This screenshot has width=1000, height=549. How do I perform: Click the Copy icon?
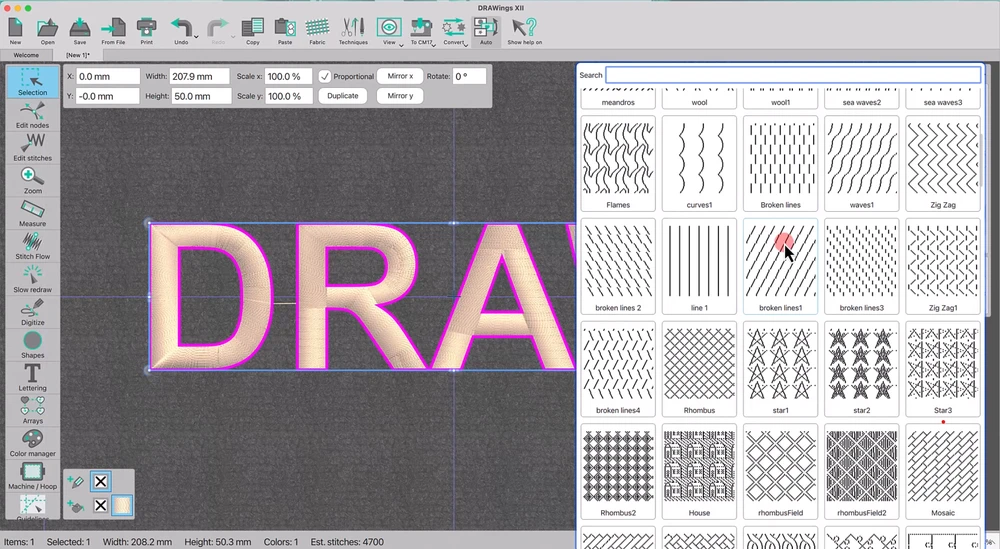253,29
